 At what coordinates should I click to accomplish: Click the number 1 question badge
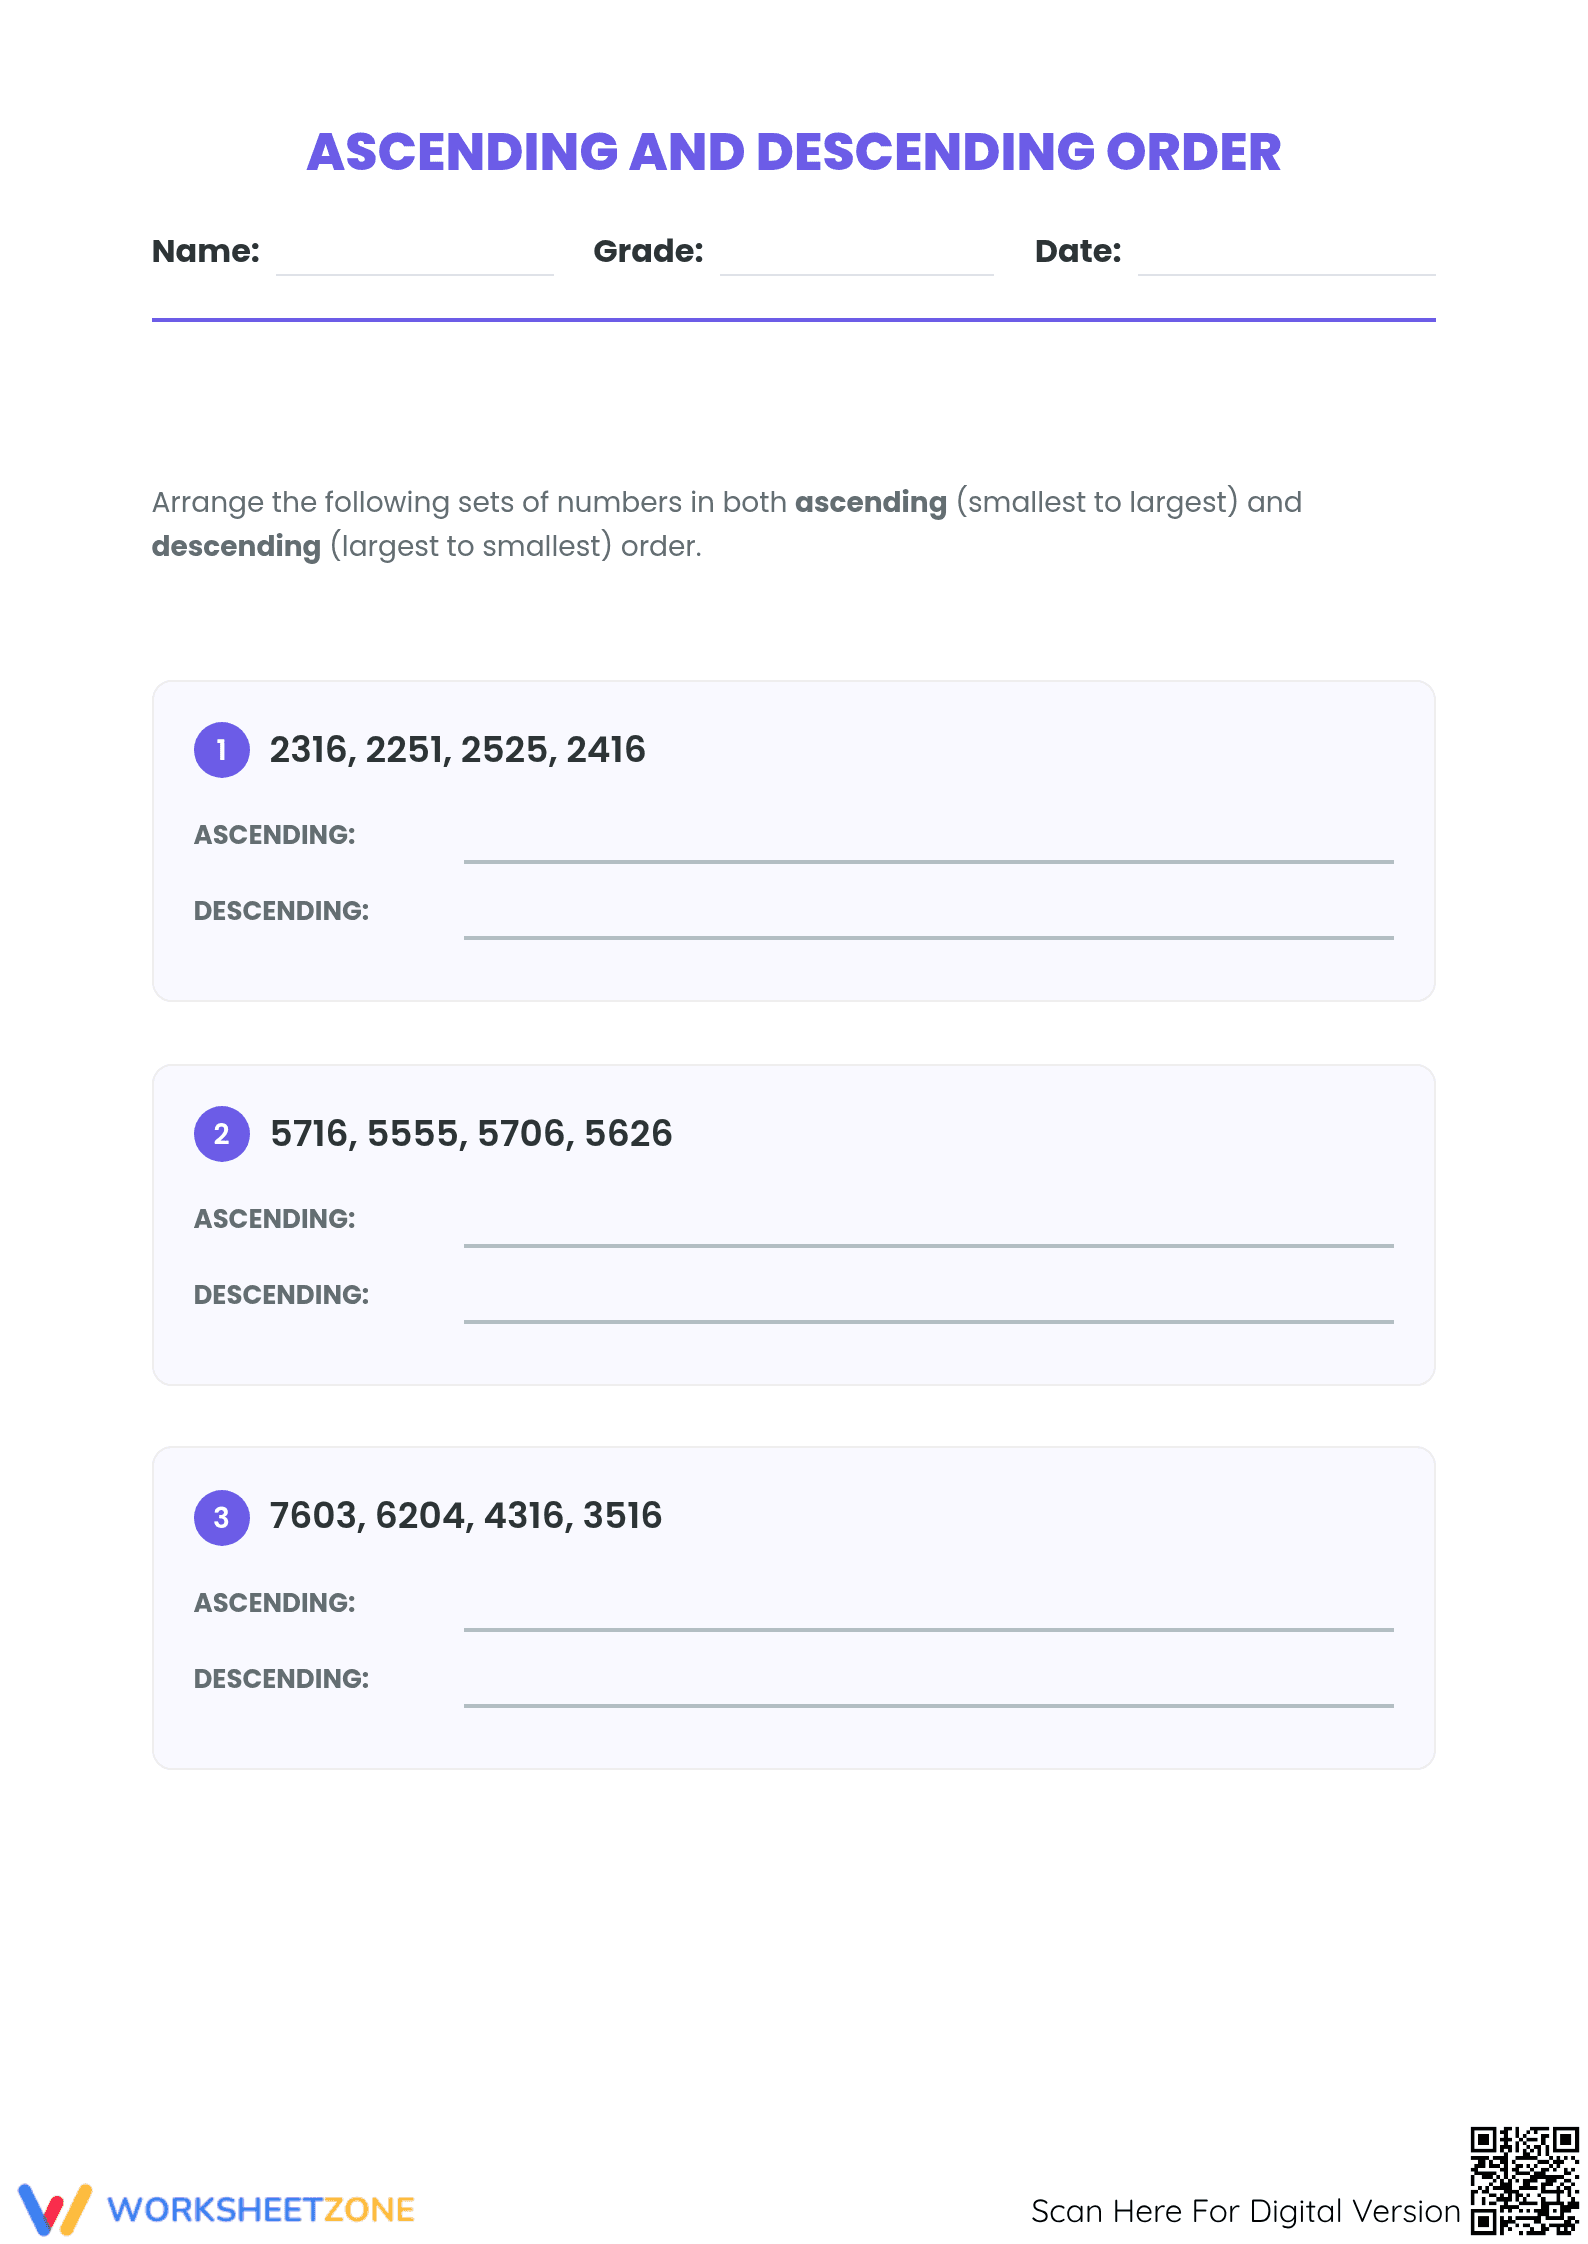point(222,750)
